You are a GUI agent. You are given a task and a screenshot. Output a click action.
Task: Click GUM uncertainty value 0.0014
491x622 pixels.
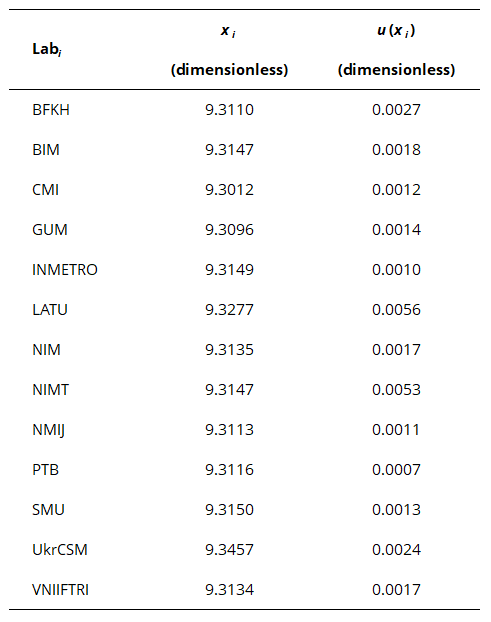[x=396, y=230]
